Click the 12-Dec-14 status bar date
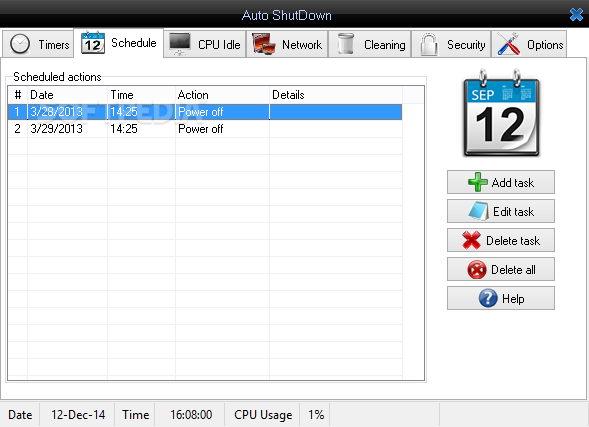589x427 pixels. pos(78,415)
